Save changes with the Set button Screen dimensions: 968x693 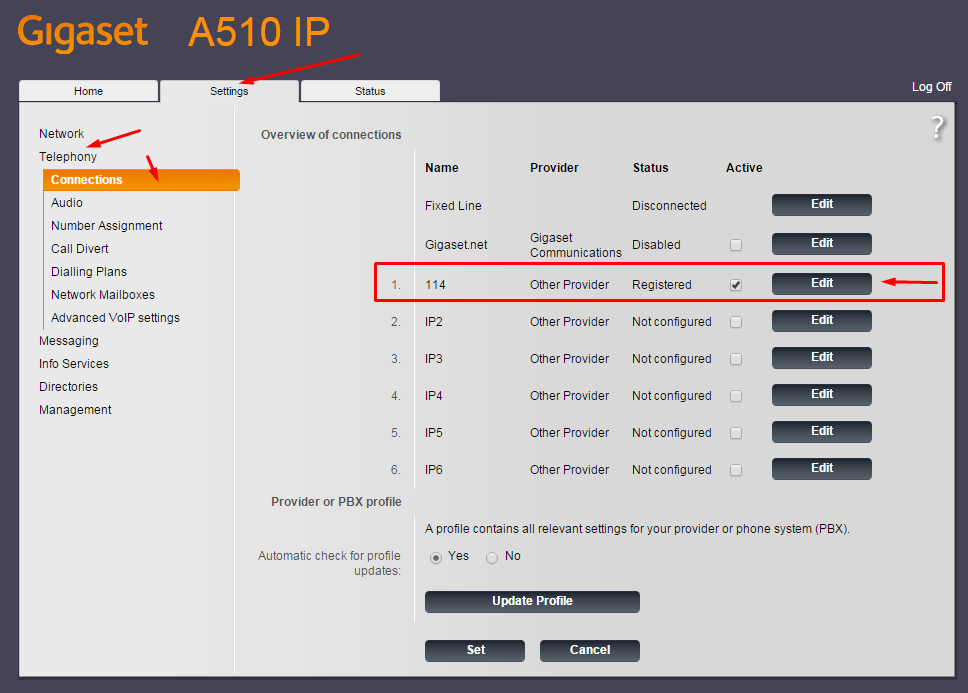click(475, 650)
